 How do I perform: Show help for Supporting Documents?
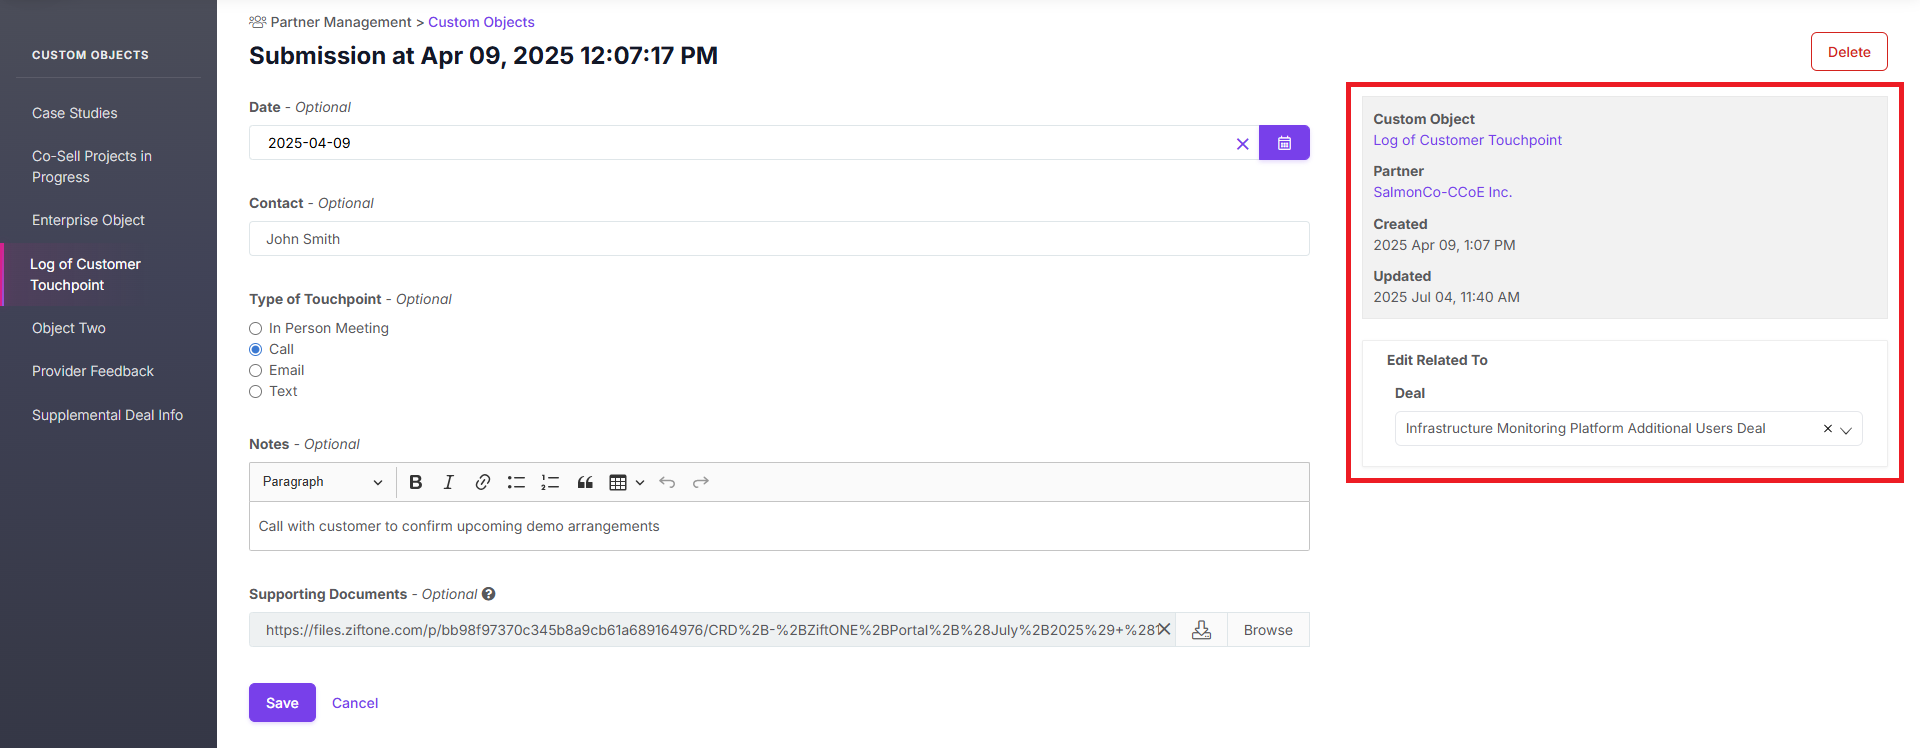489,594
